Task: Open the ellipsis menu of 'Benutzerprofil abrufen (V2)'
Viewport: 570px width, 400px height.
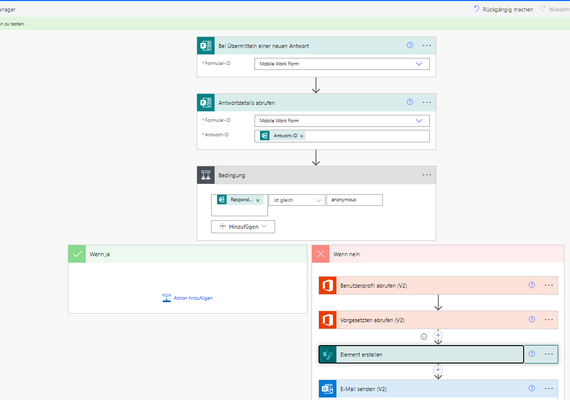Action: [549, 285]
